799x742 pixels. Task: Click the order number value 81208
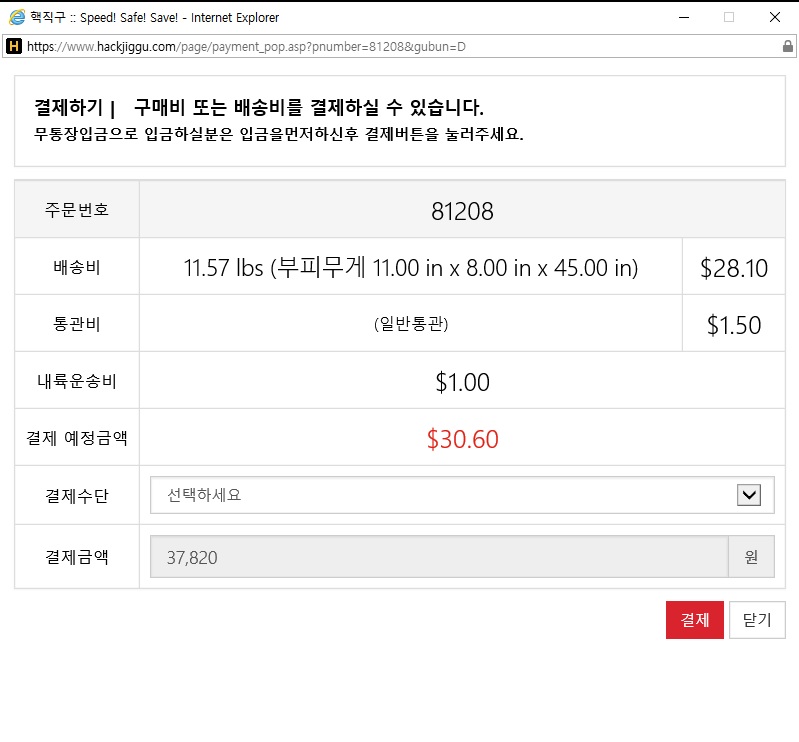(x=462, y=211)
